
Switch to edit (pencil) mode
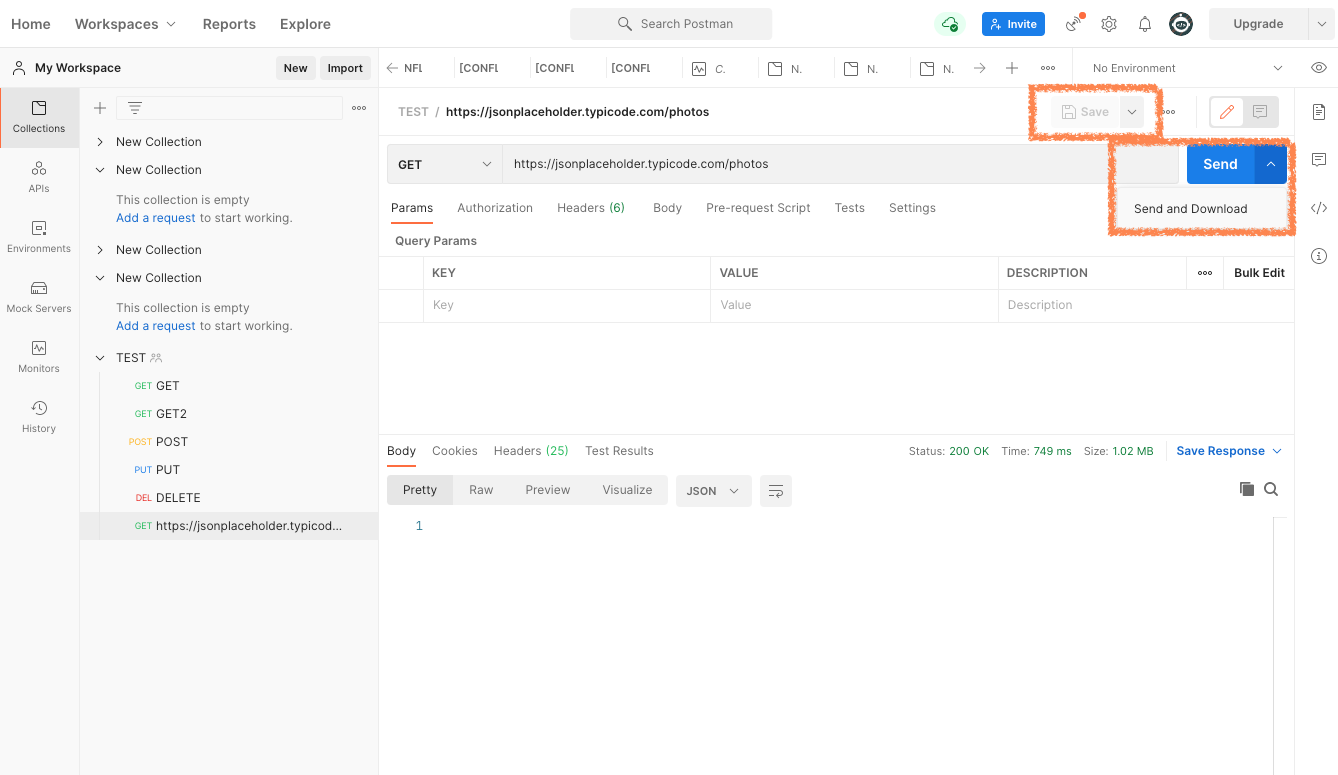(x=1227, y=112)
